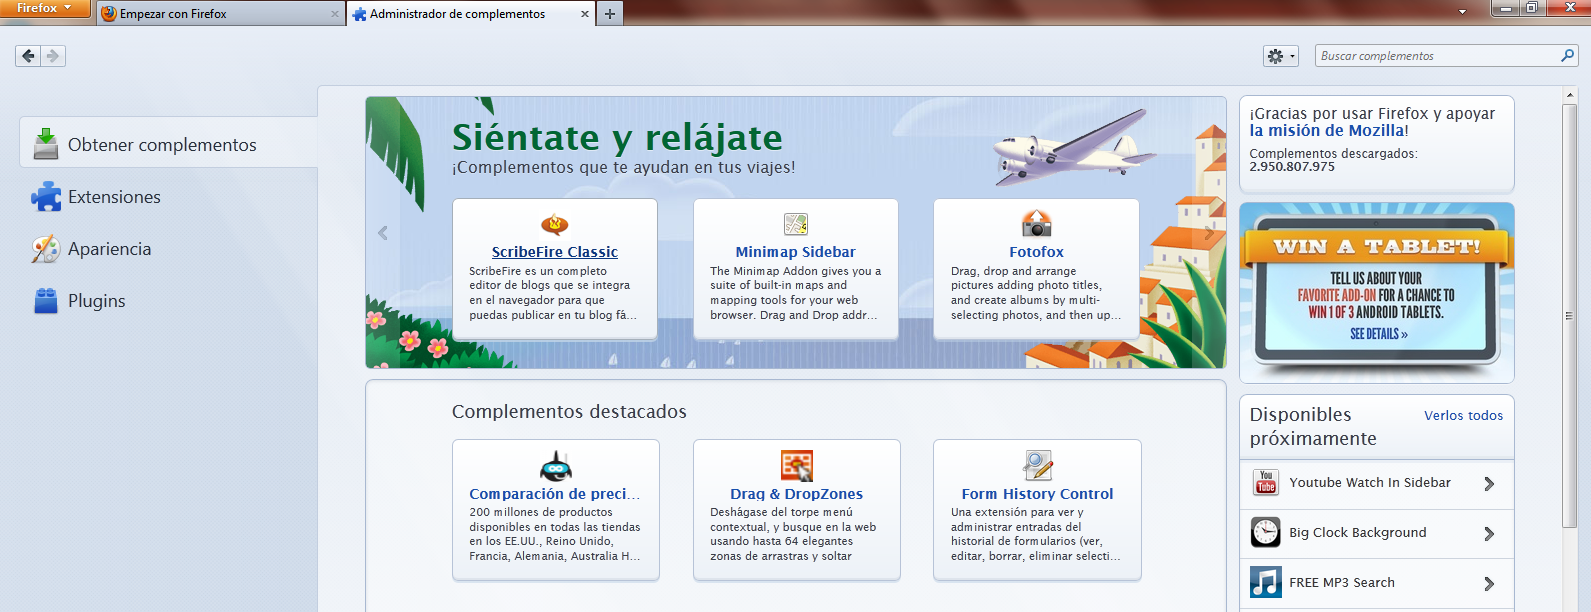1591x612 pixels.
Task: Click the Minimap Sidebar map icon
Action: click(795, 224)
